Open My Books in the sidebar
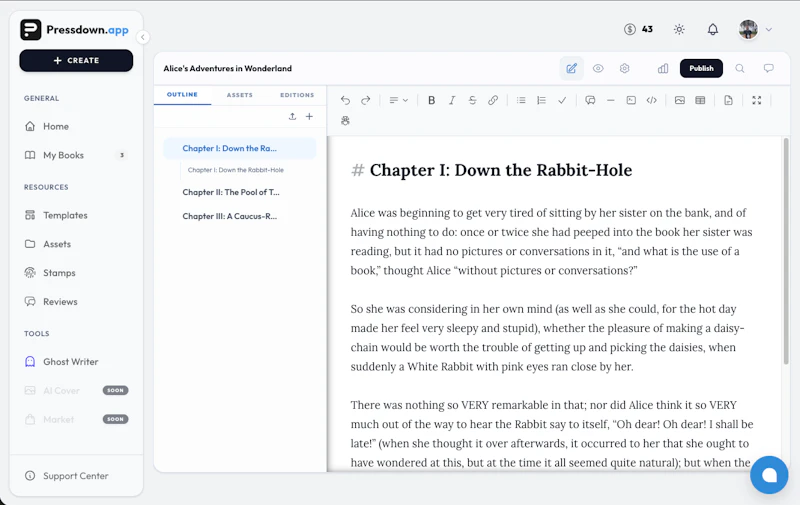The height and width of the screenshot is (505, 800). pos(76,155)
